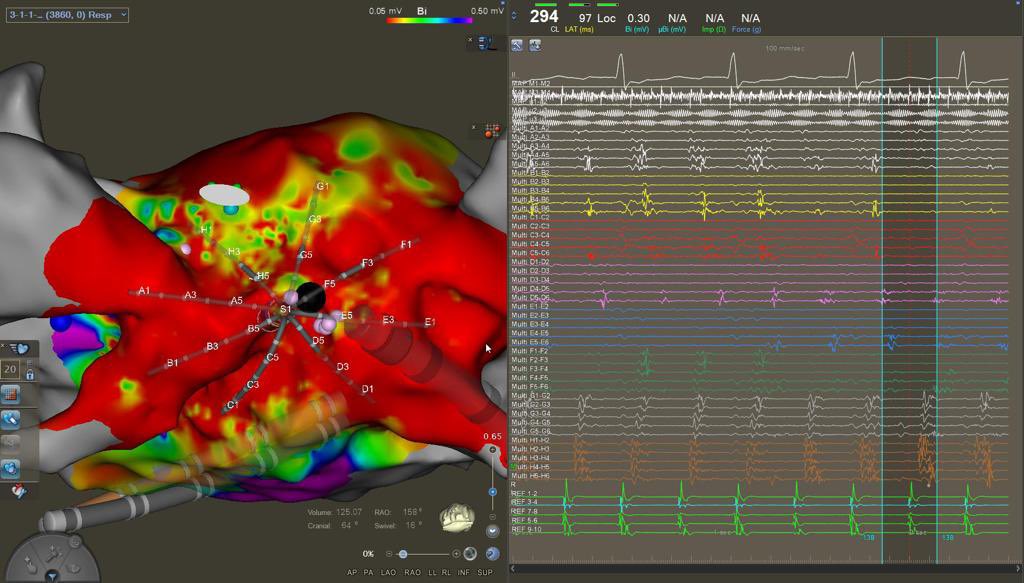Click the Multi E5-E6 channel label

point(531,342)
